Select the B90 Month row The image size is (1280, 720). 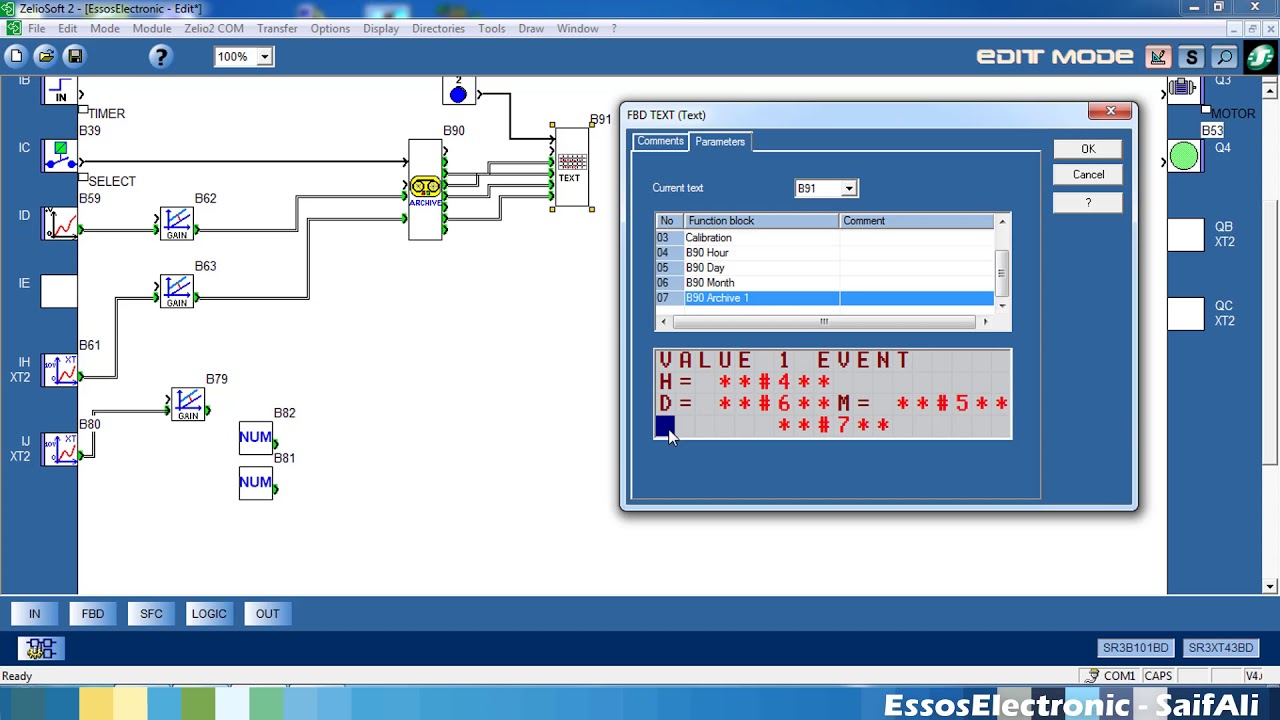[x=824, y=283]
